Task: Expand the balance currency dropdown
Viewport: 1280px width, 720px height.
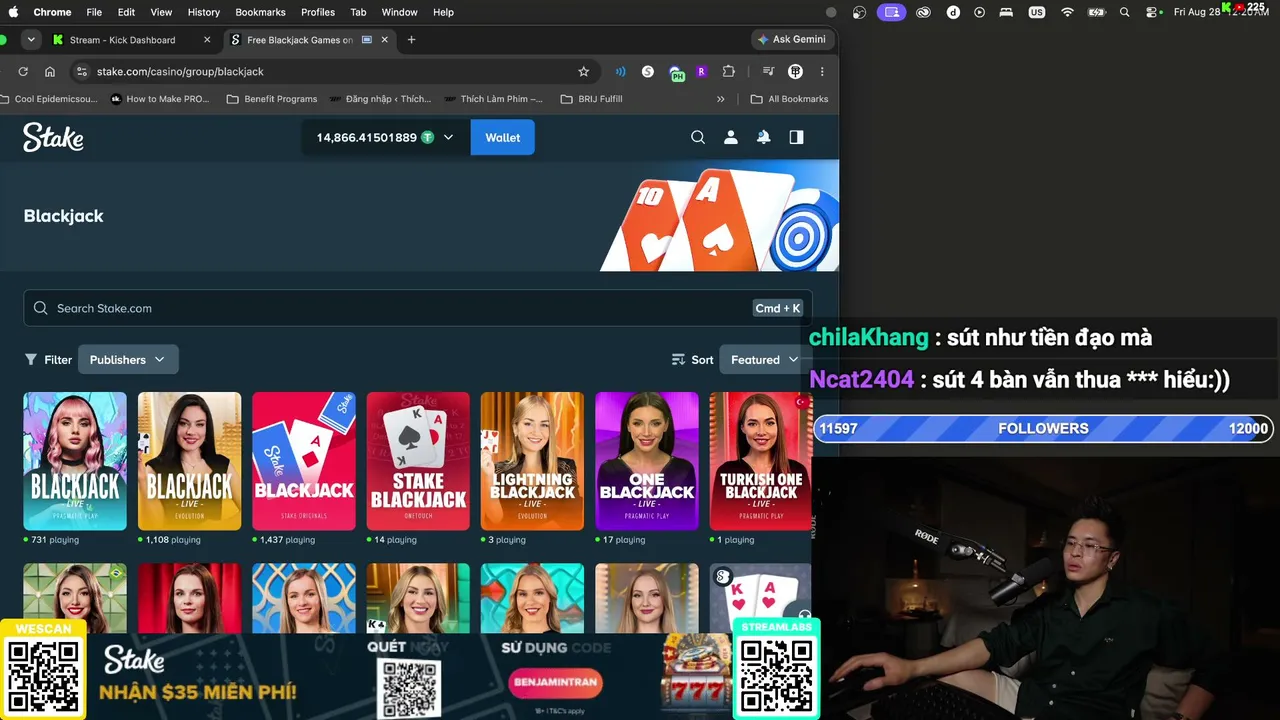Action: 448,137
